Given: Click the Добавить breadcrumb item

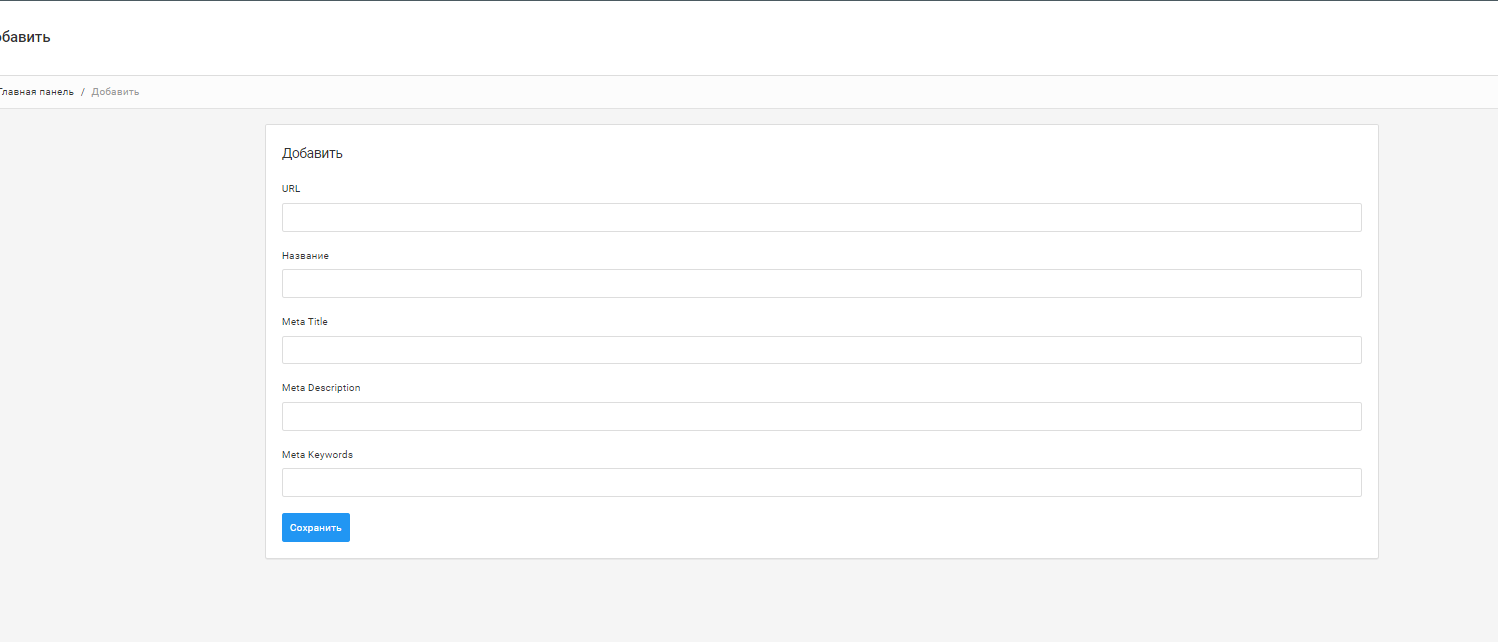Looking at the screenshot, I should (115, 92).
